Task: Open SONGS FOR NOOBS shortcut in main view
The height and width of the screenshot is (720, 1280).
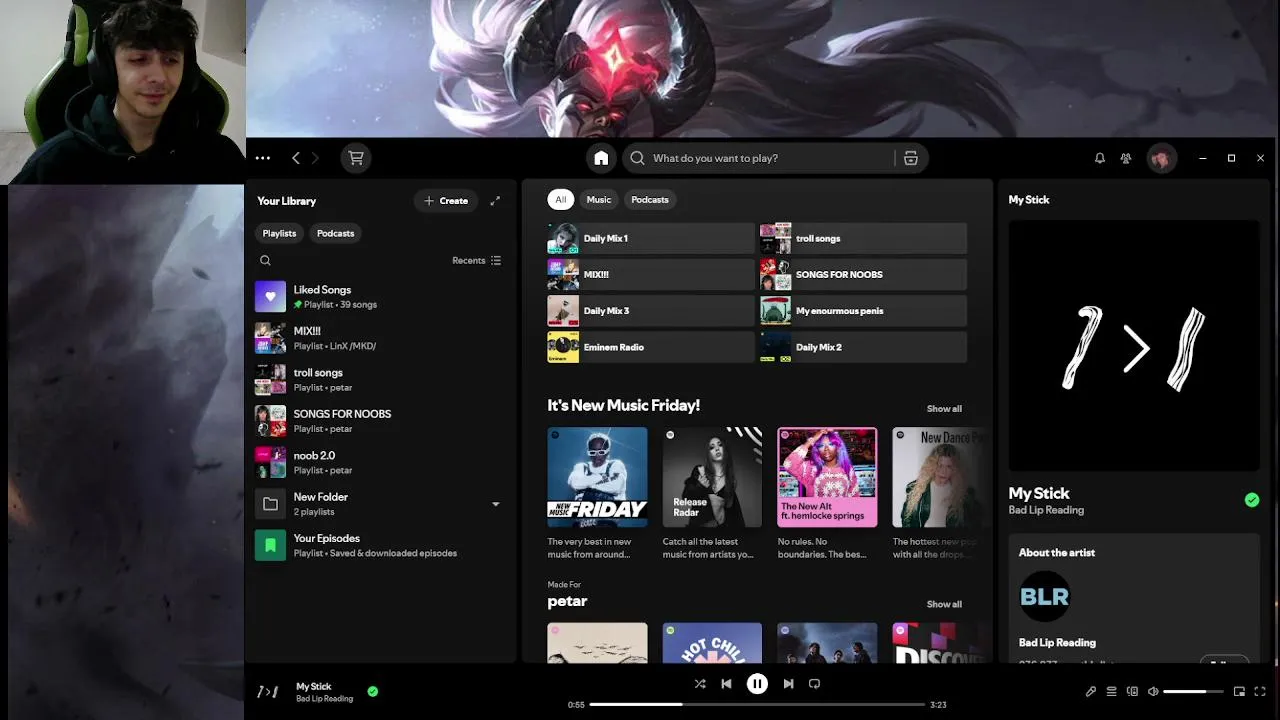Action: 863,274
